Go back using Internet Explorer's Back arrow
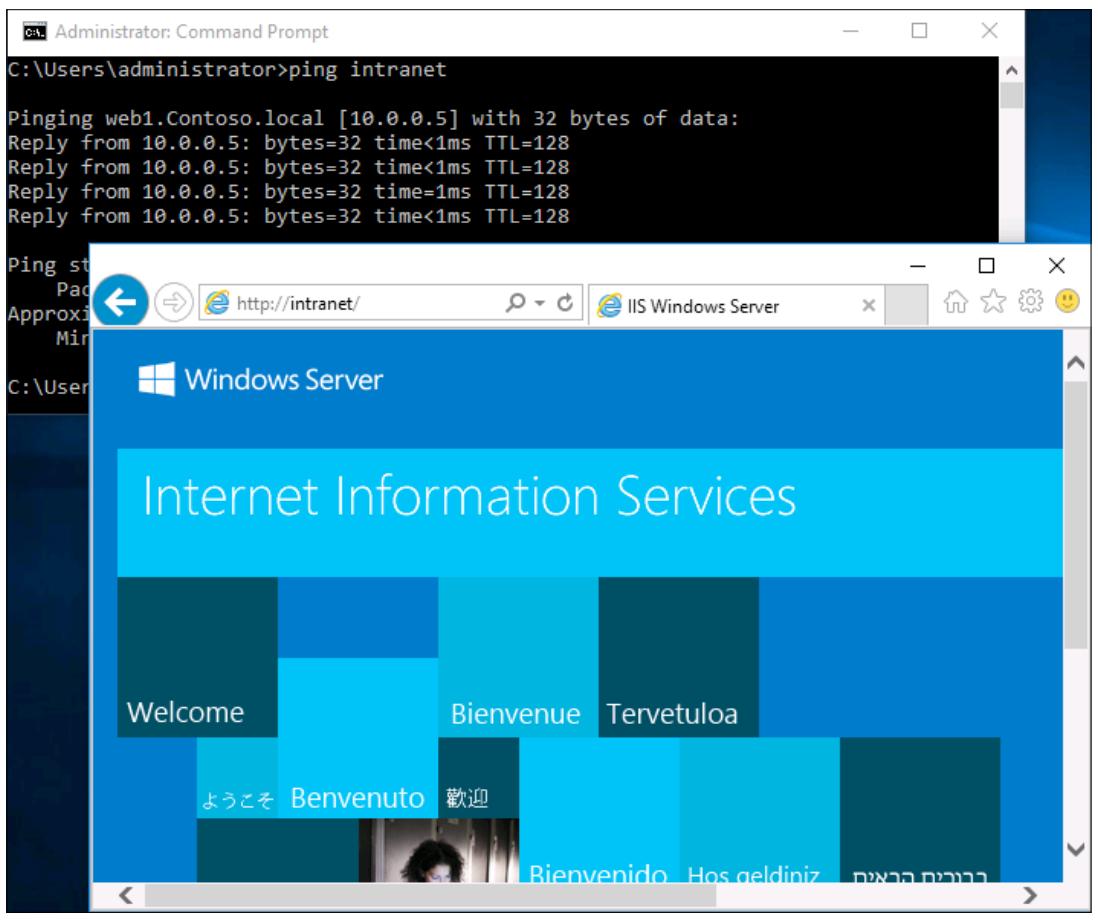The width and height of the screenshot is (1098, 922). coord(120,302)
